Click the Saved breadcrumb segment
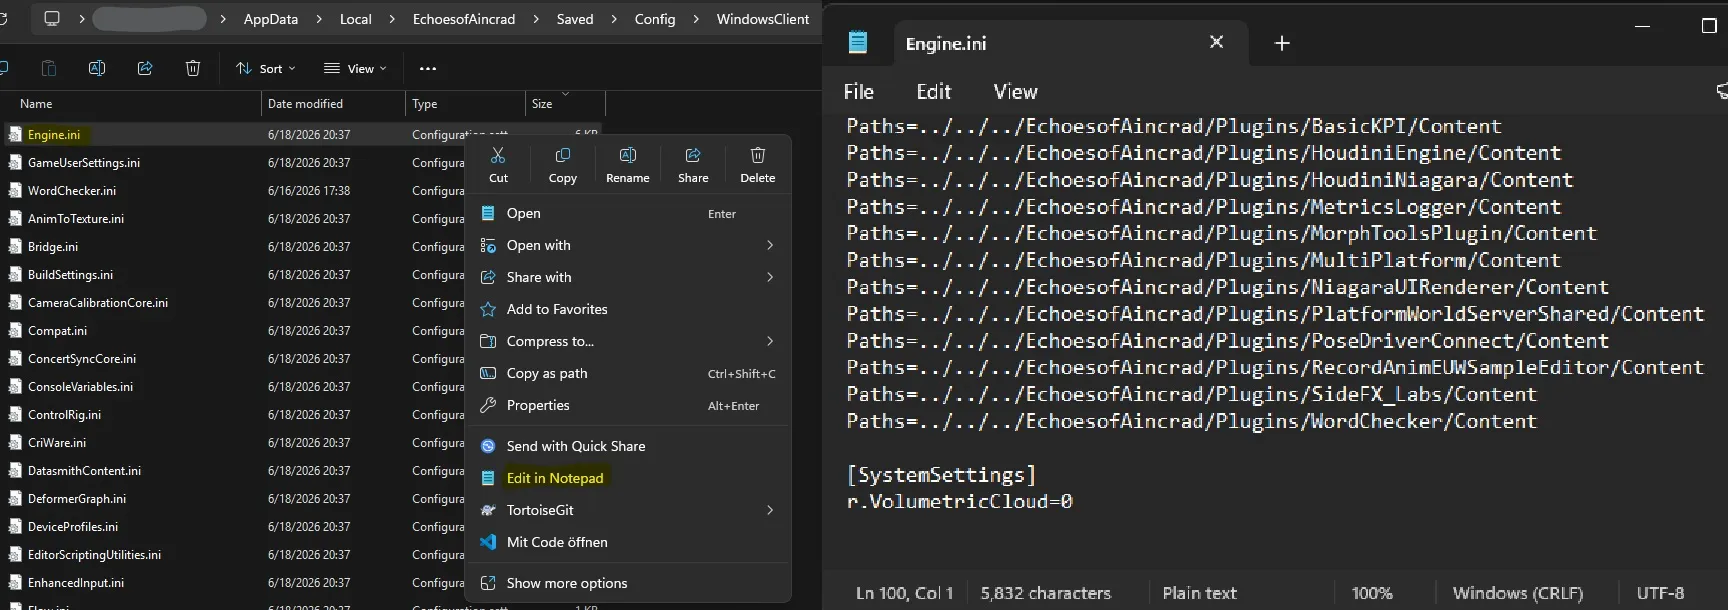 click(x=575, y=19)
